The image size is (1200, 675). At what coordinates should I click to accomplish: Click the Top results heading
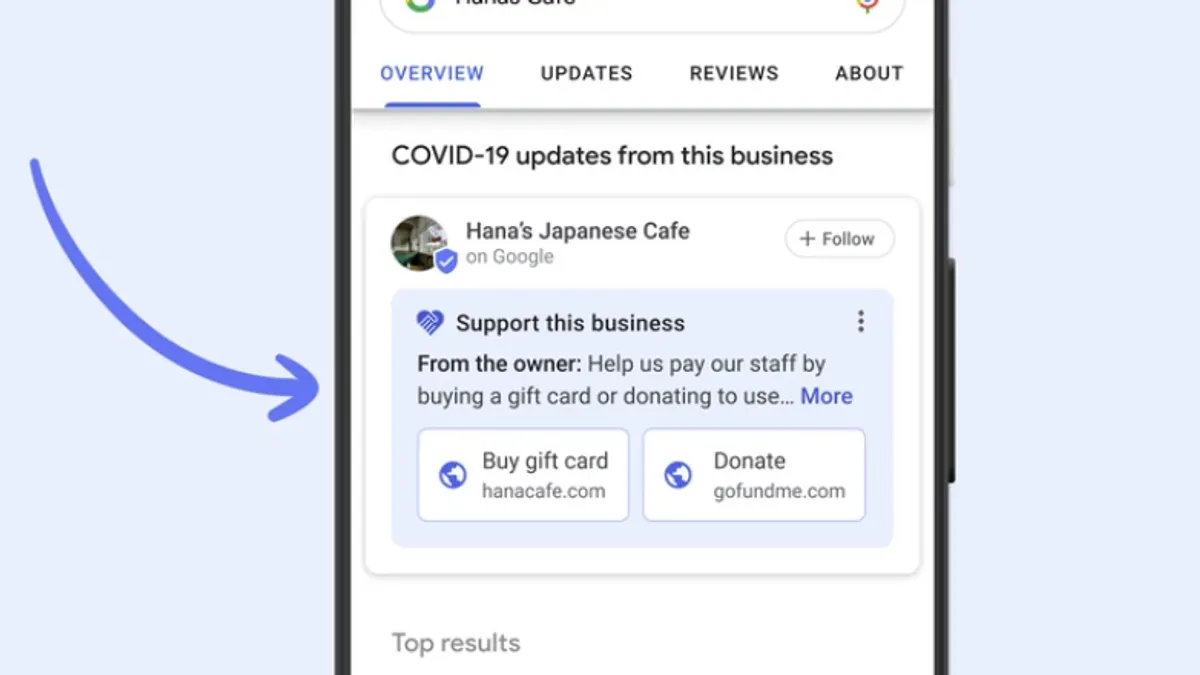(x=456, y=642)
